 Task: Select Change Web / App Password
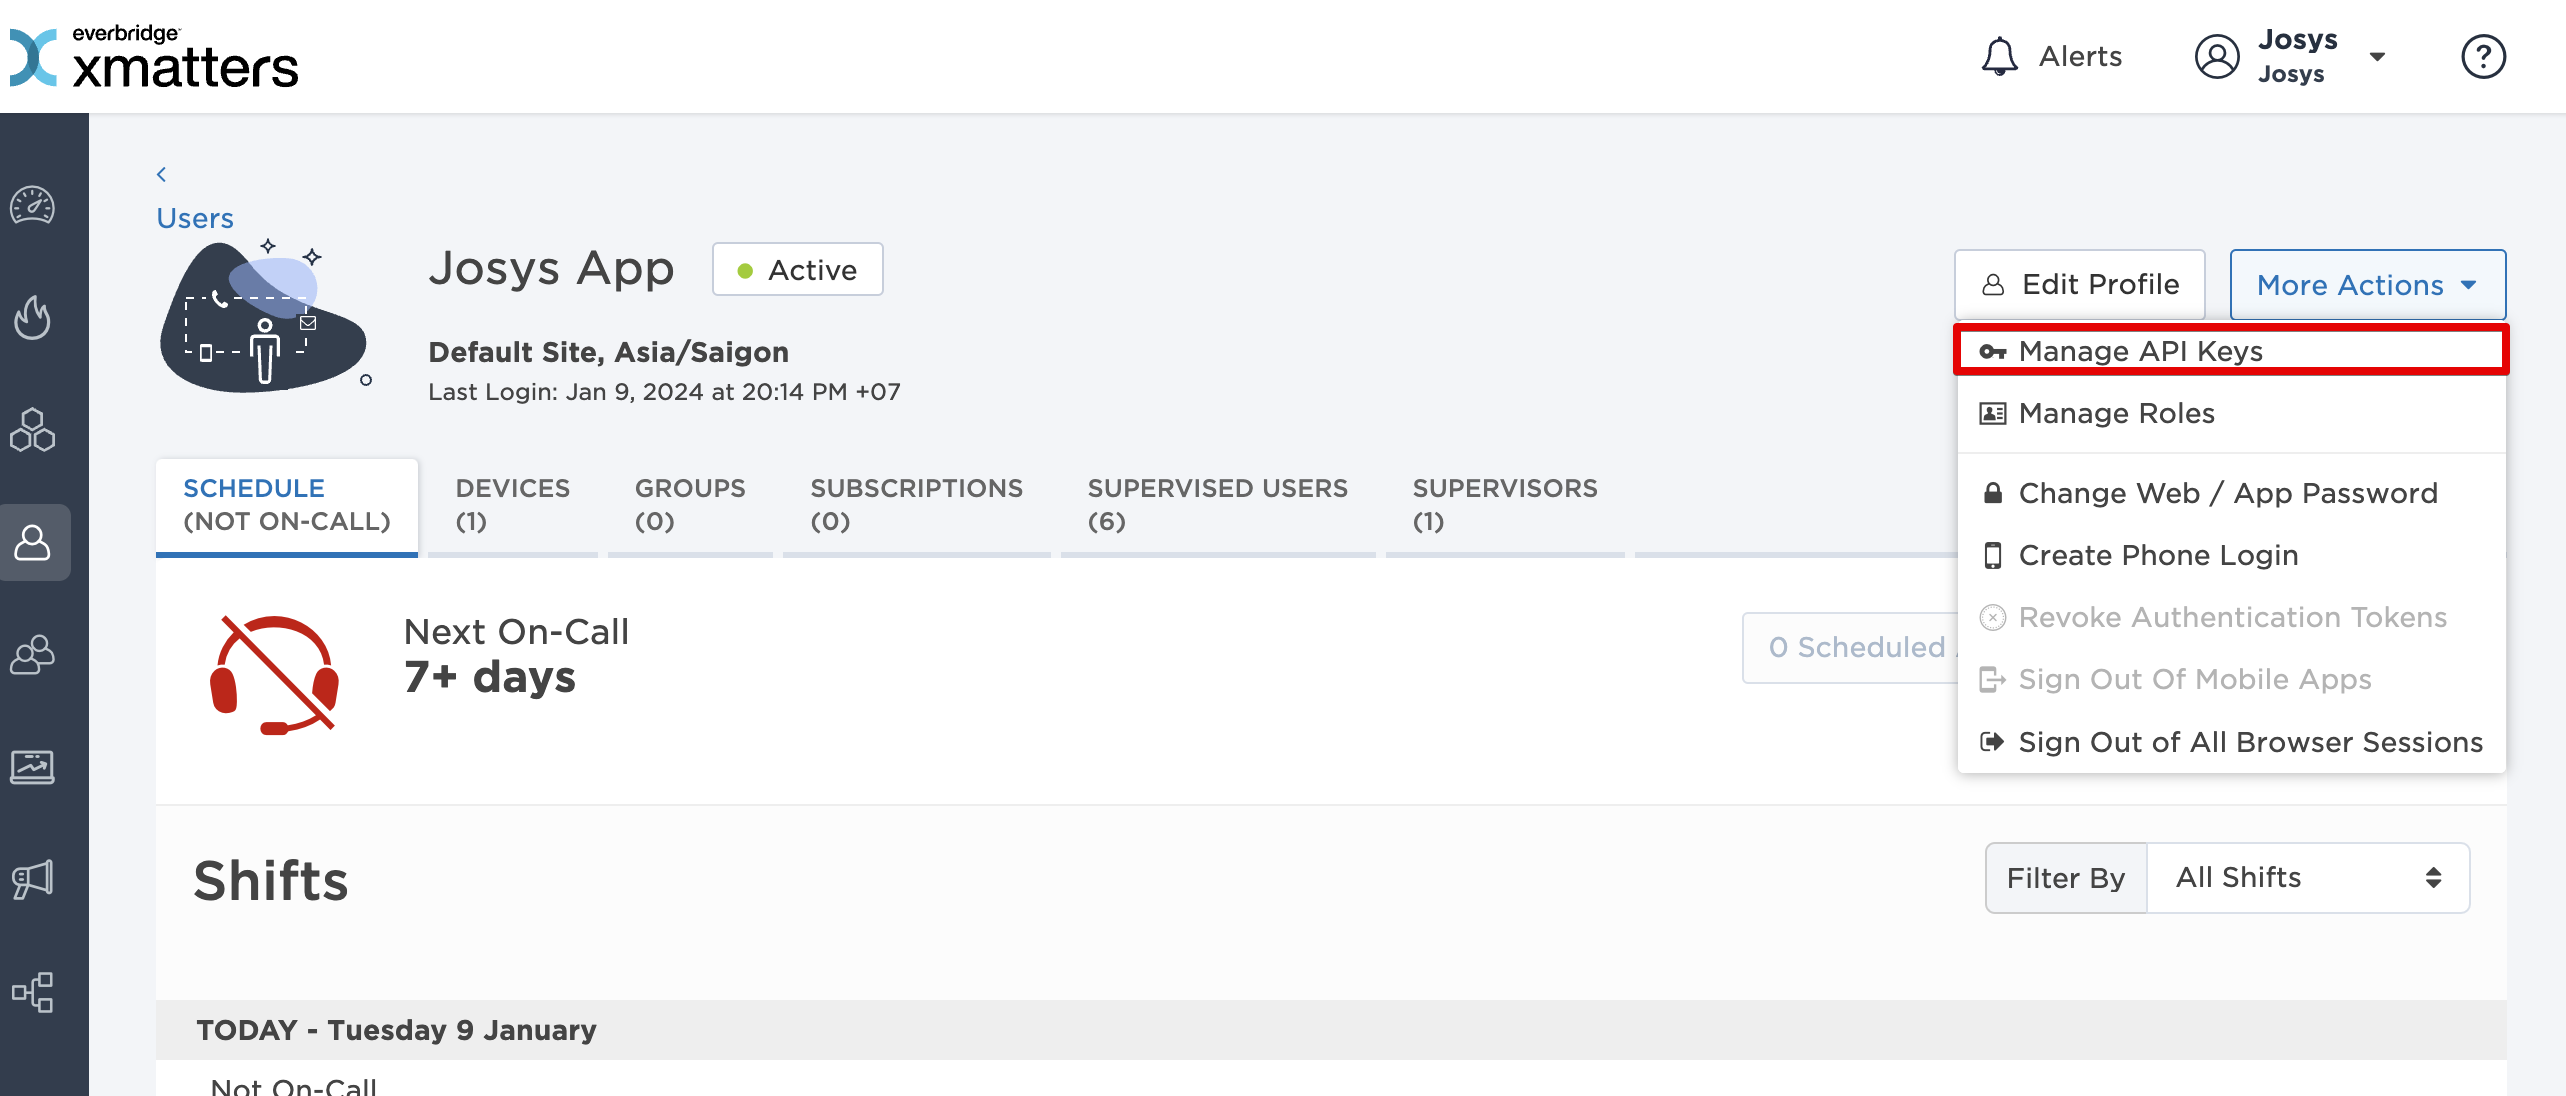(x=2227, y=493)
